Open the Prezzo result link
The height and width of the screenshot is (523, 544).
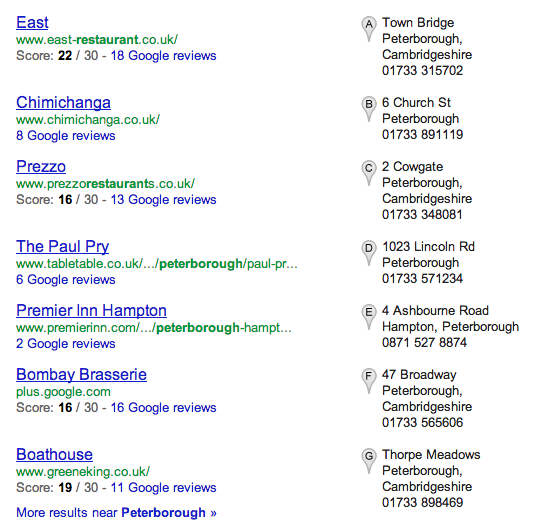tap(41, 166)
